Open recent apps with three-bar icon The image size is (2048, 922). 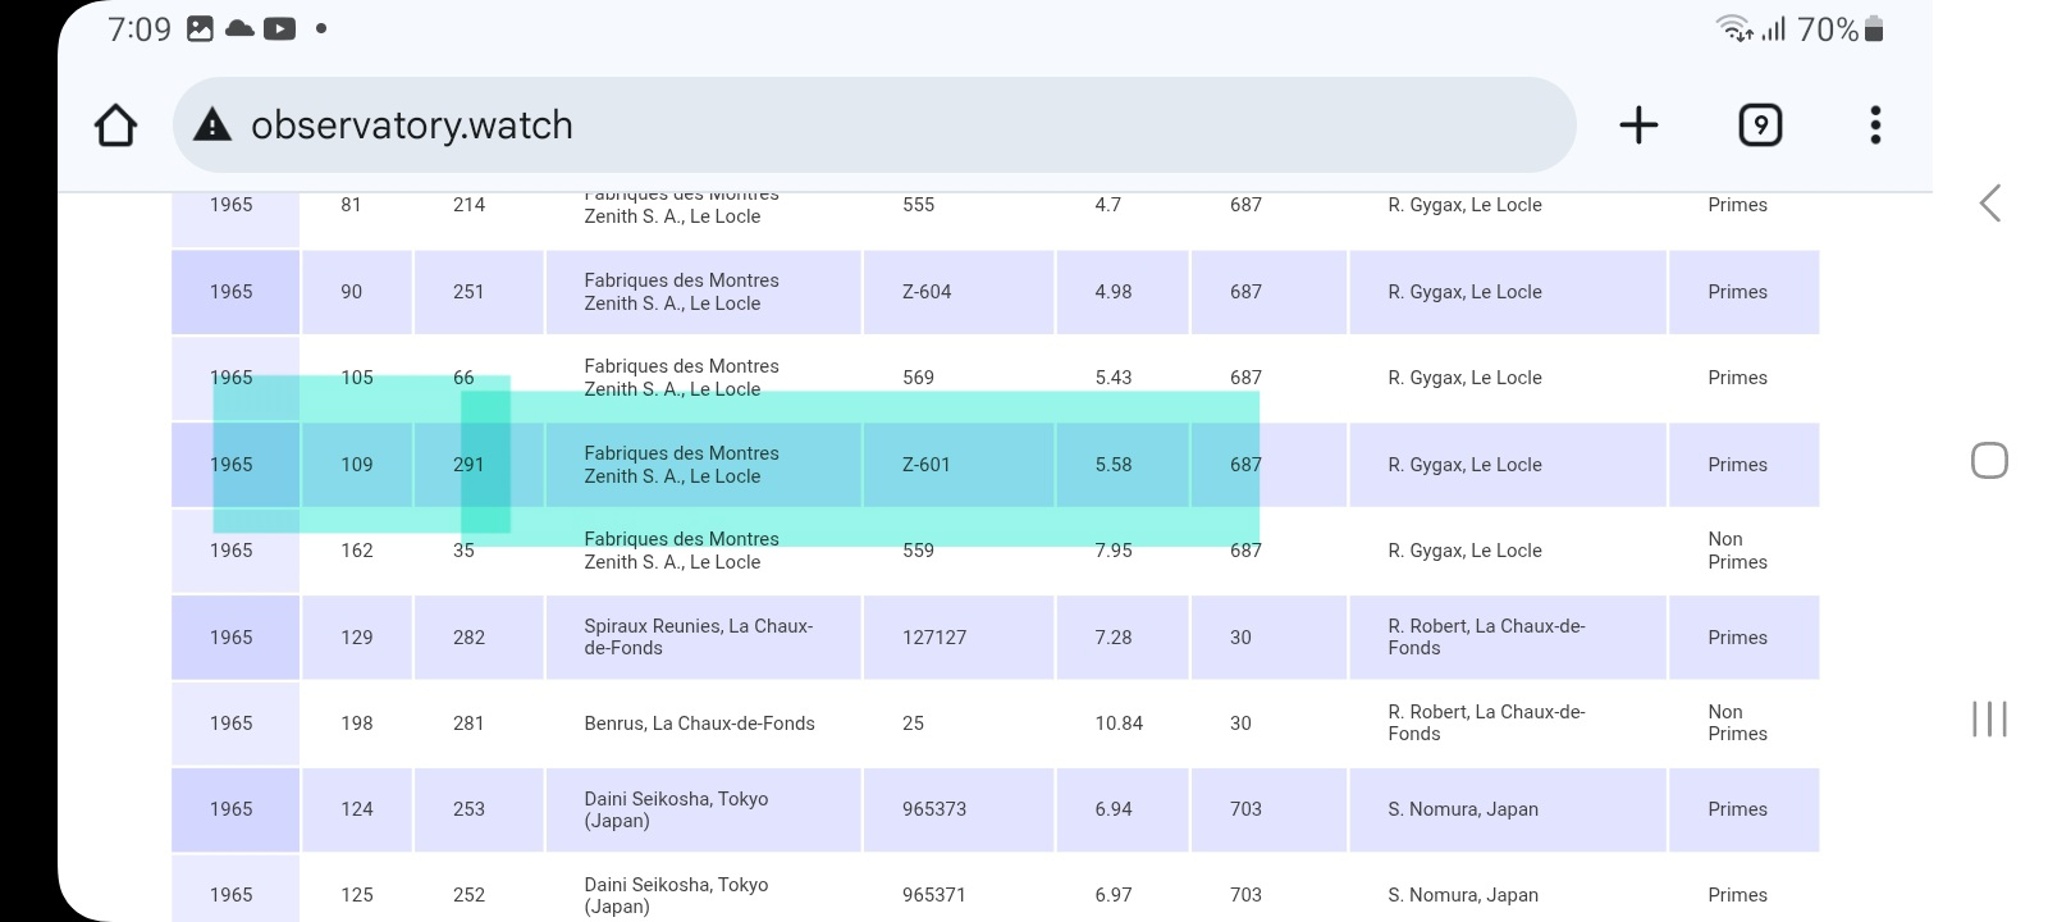pyautogui.click(x=1989, y=719)
